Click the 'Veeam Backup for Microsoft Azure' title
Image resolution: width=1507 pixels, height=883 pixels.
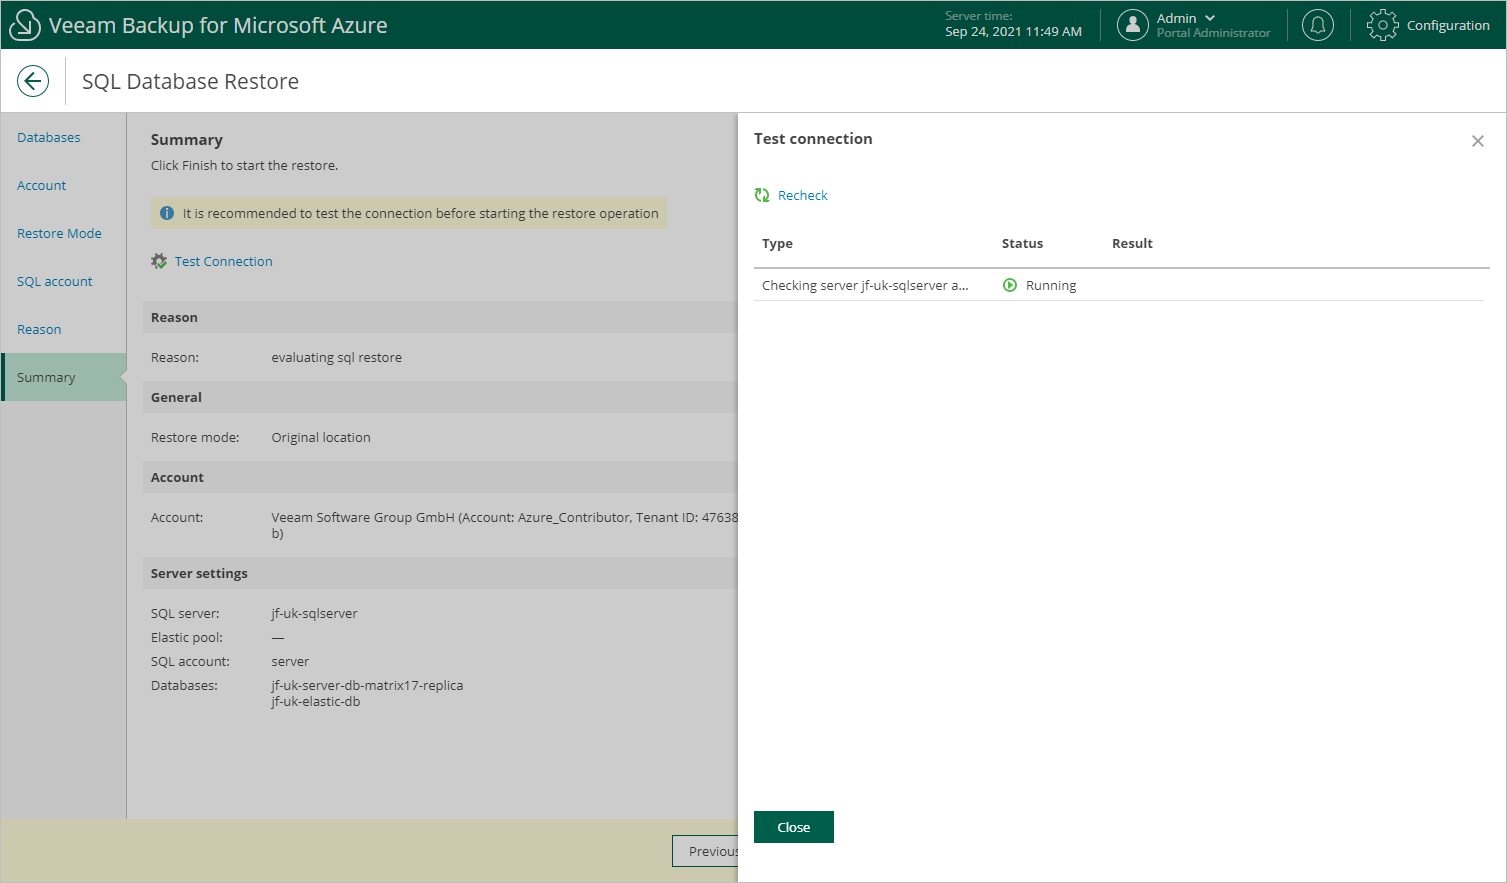(x=218, y=25)
